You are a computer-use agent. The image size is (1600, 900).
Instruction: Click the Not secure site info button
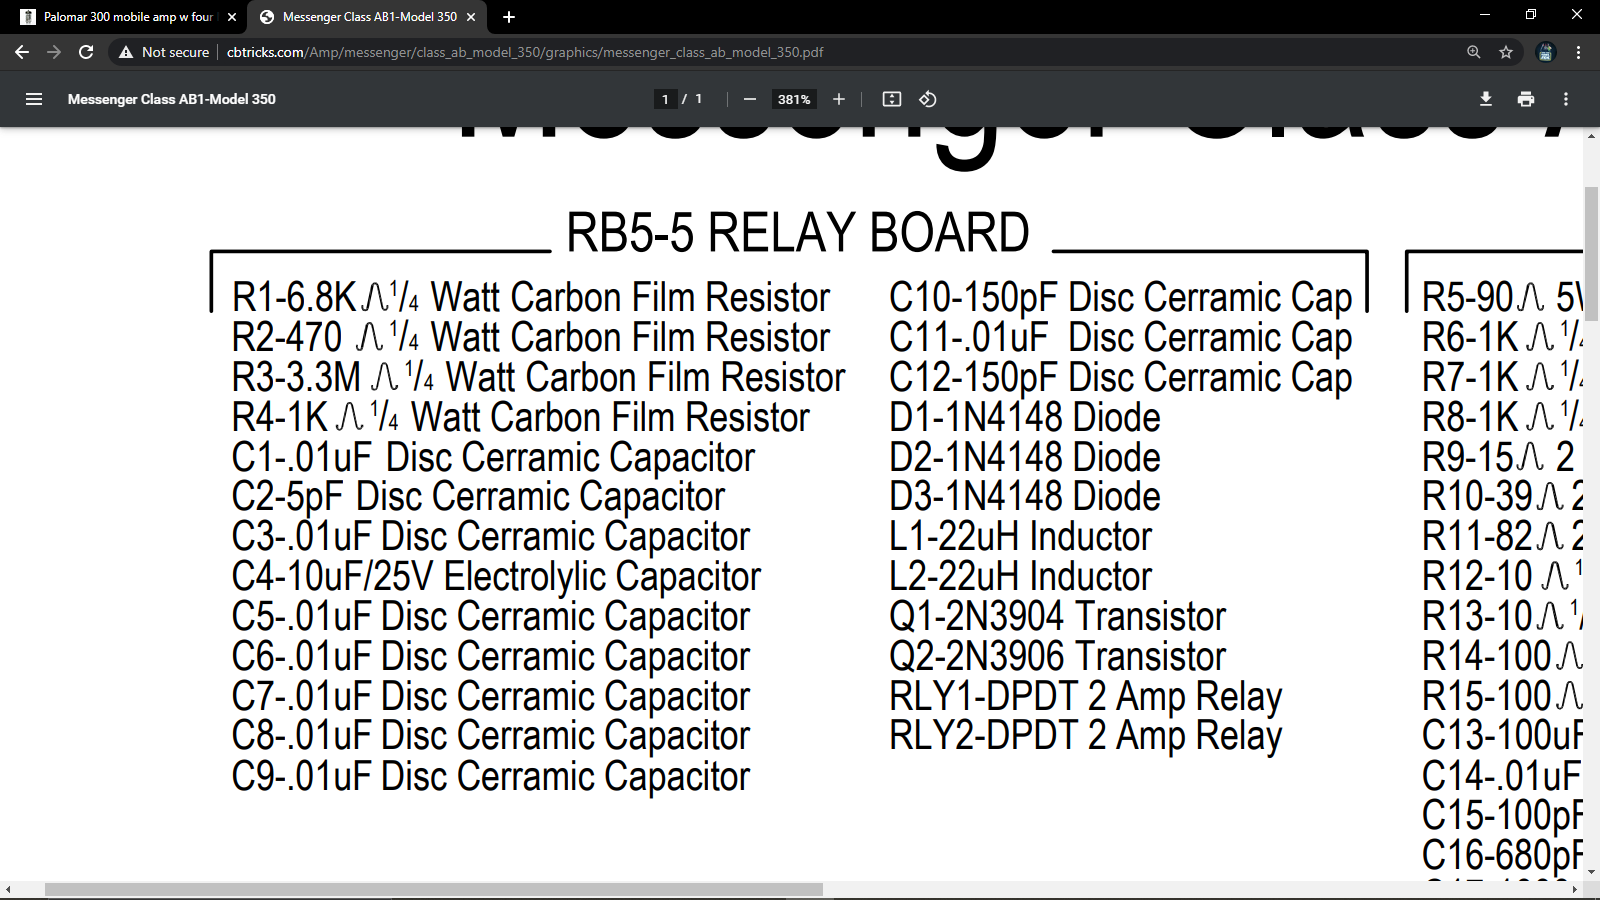coord(164,52)
